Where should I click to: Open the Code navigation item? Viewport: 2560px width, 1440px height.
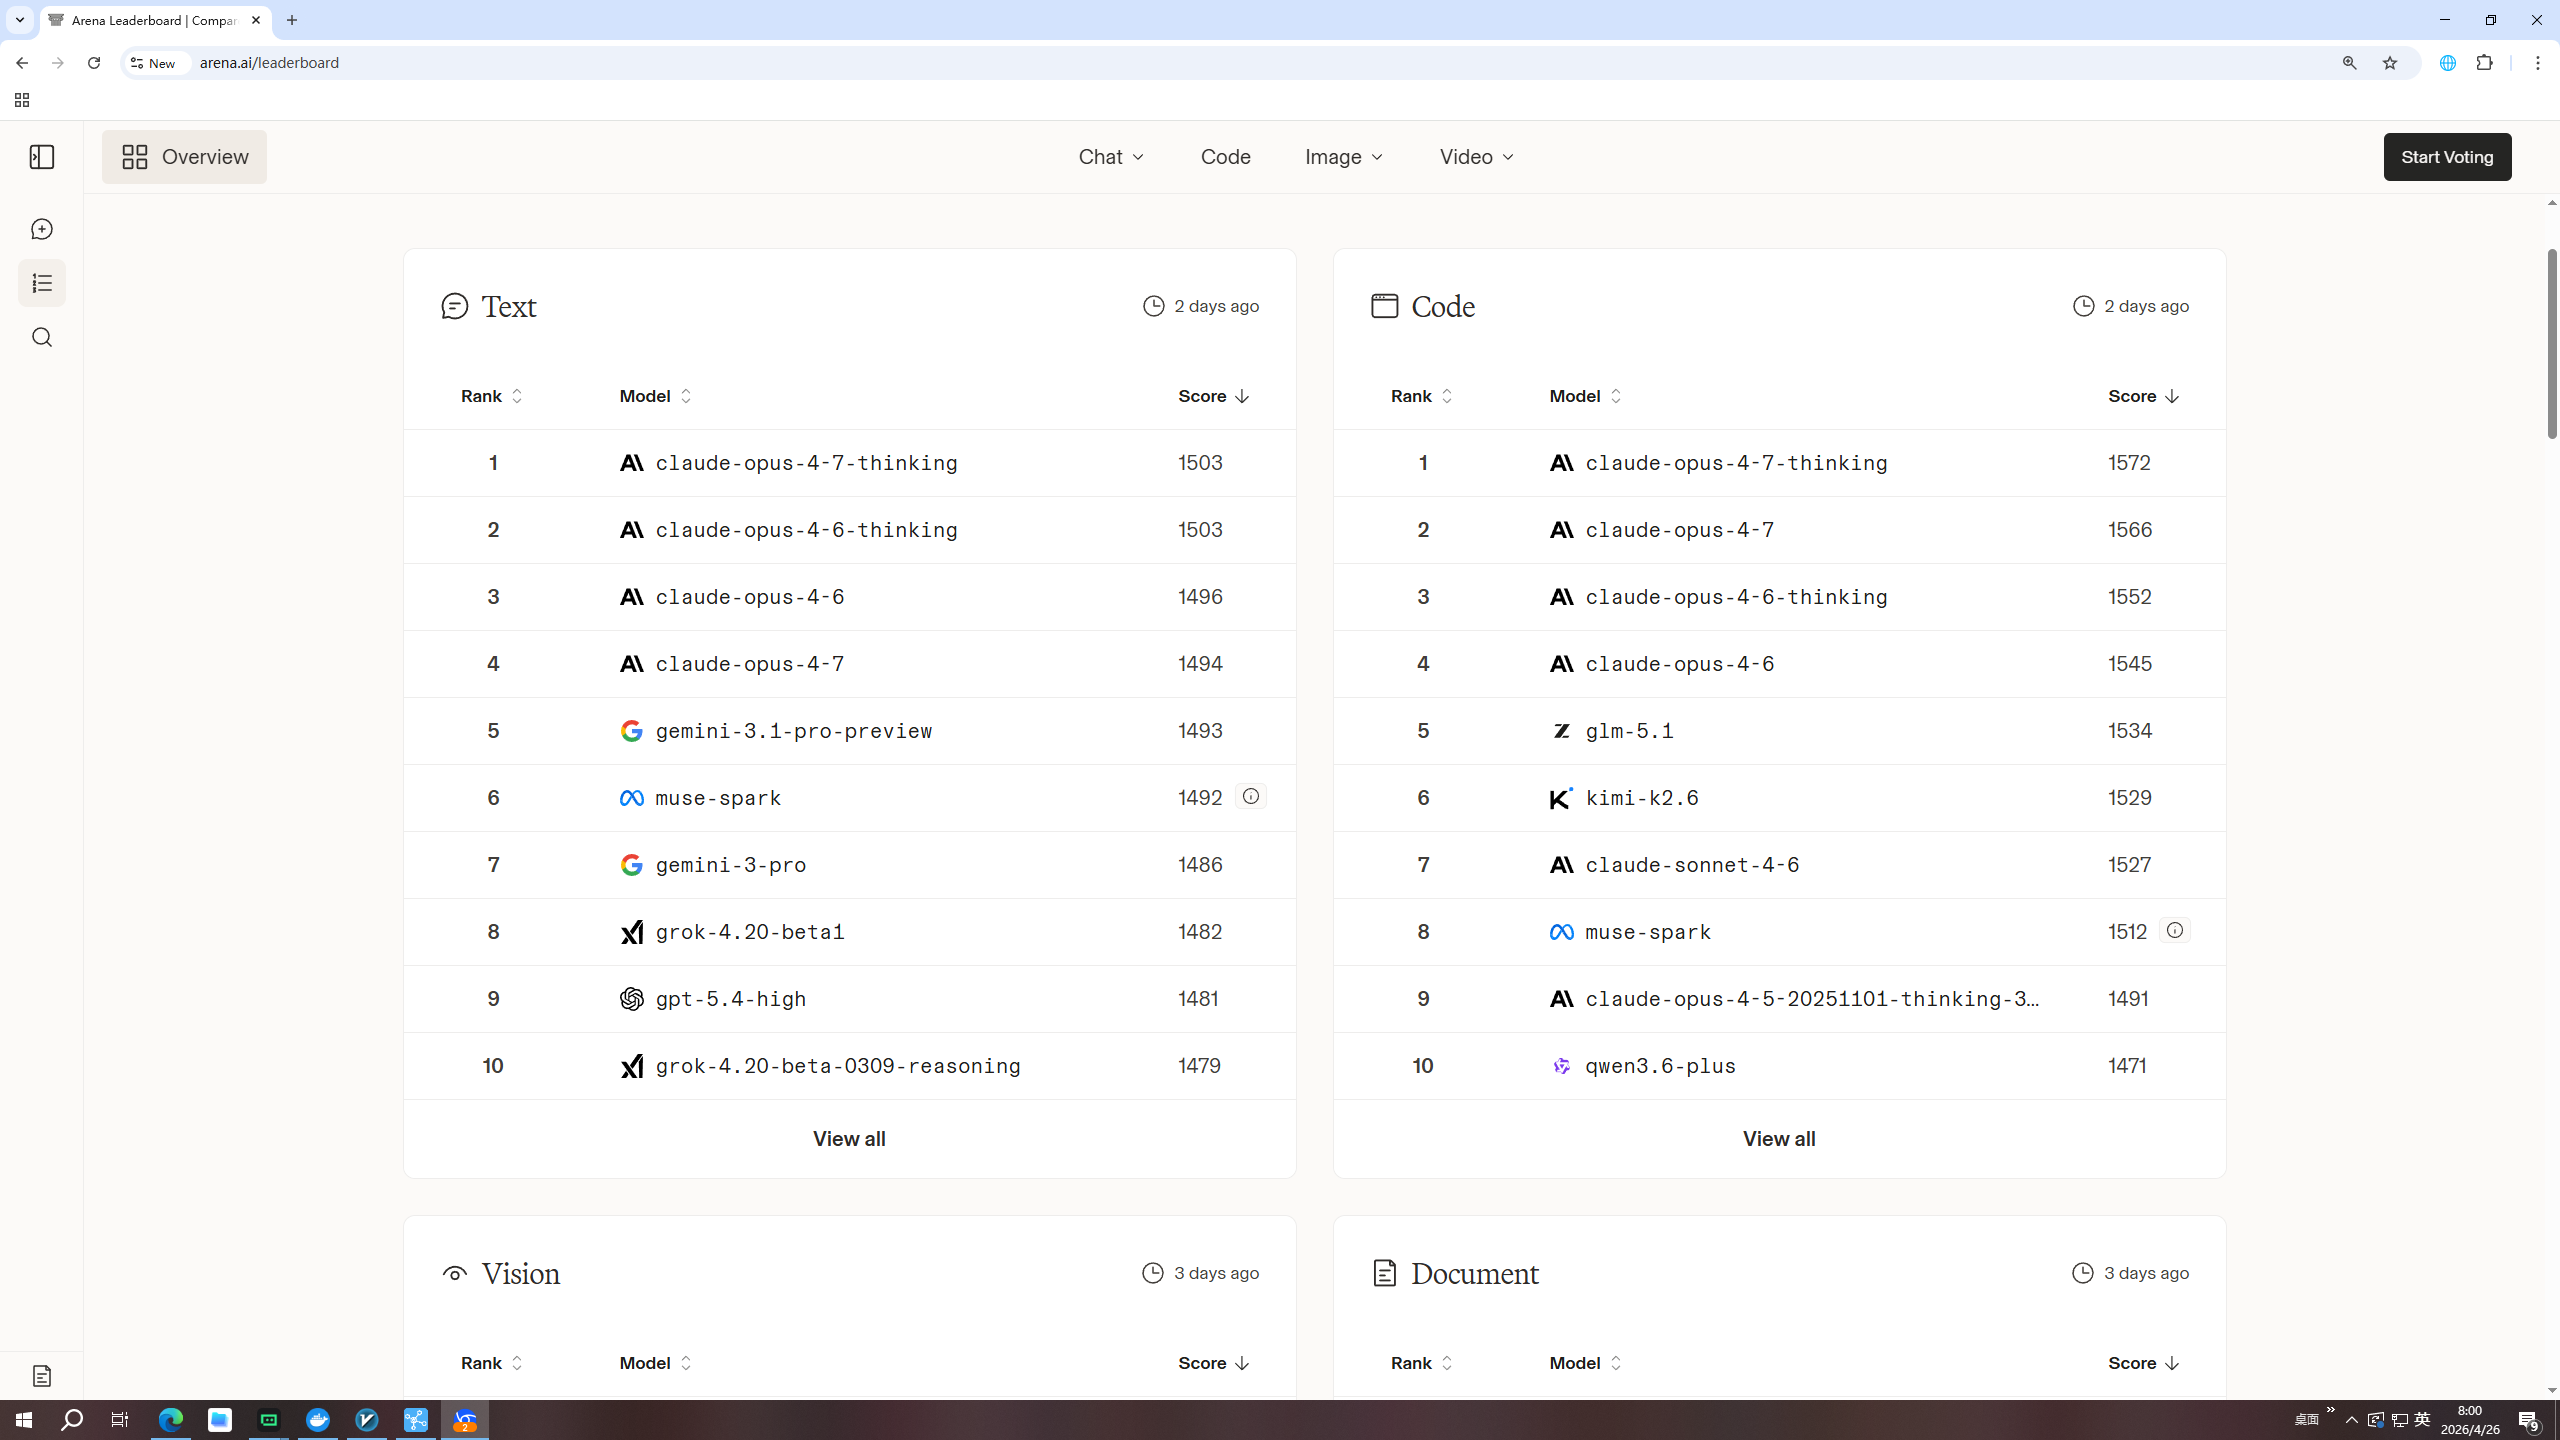tap(1225, 157)
